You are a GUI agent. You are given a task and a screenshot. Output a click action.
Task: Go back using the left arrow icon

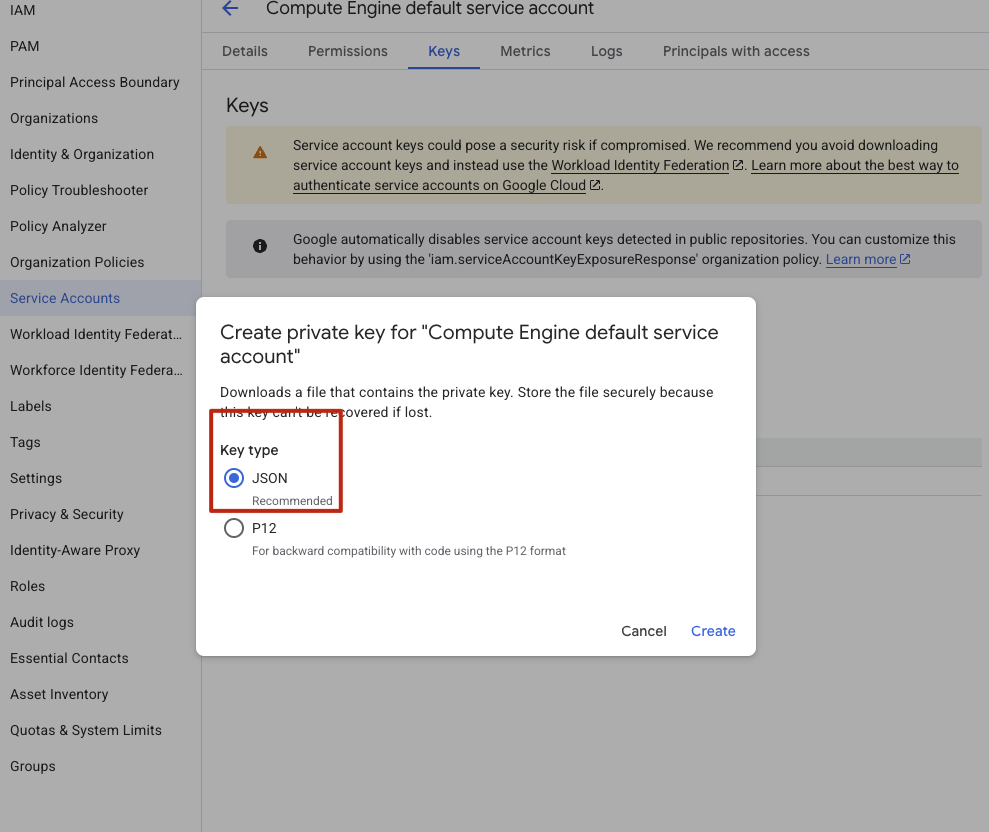pos(230,8)
